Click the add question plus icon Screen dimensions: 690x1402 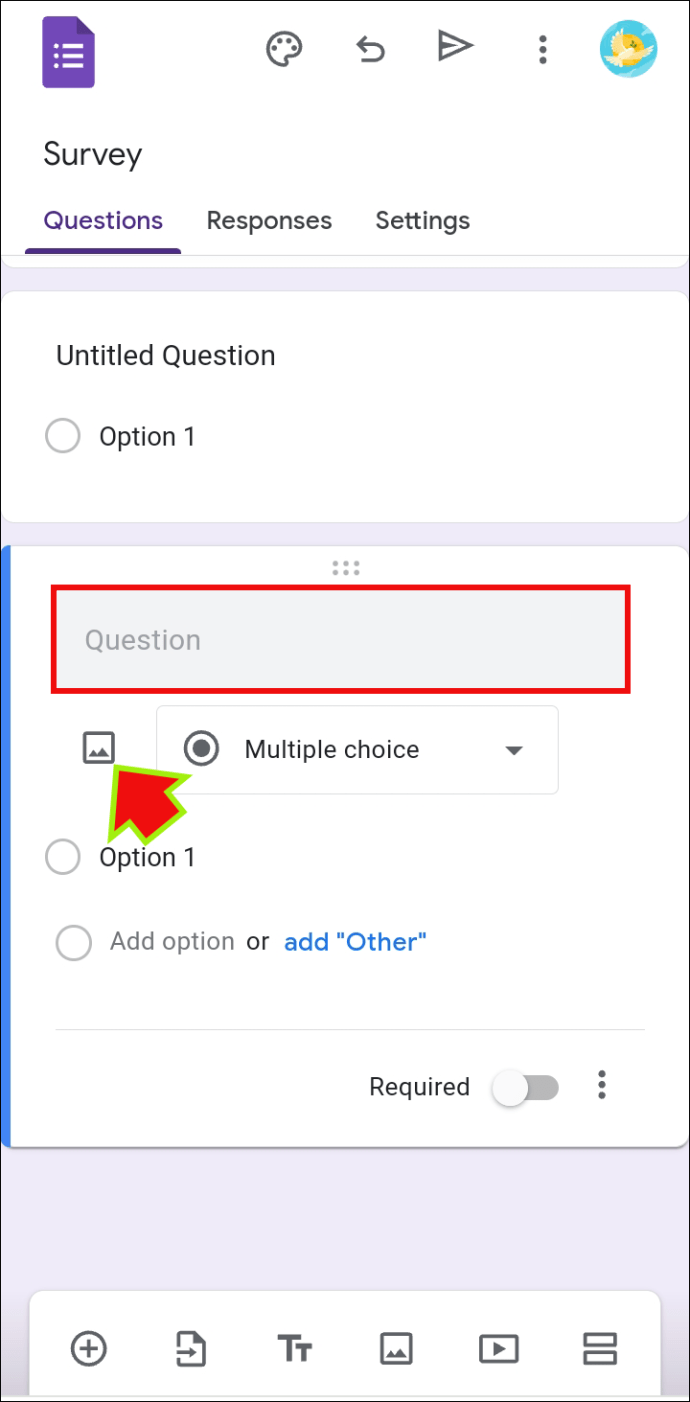(88, 1349)
